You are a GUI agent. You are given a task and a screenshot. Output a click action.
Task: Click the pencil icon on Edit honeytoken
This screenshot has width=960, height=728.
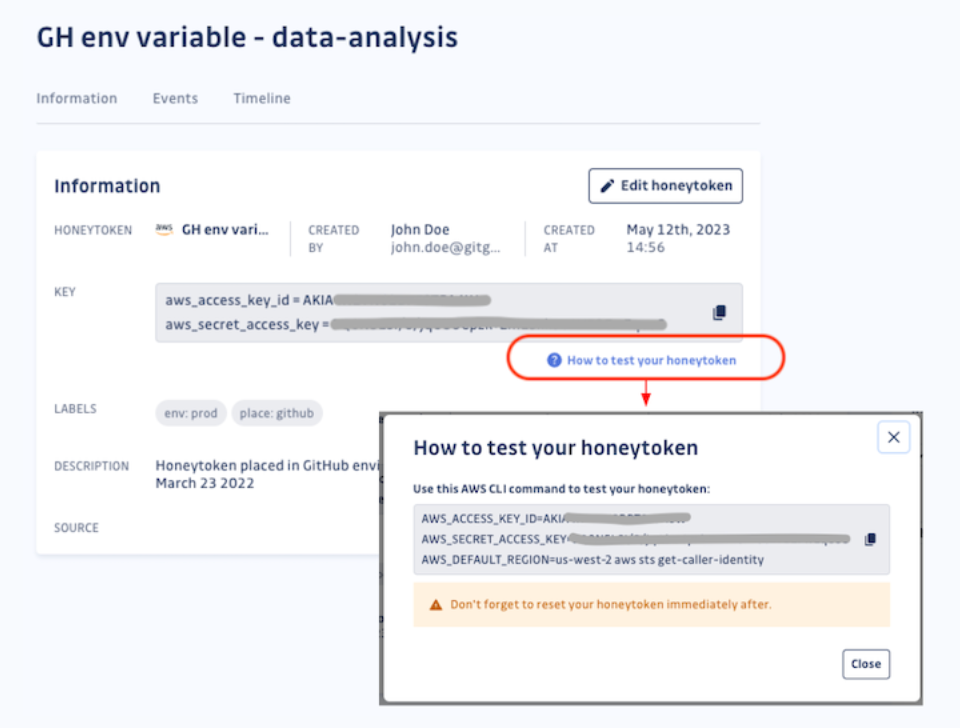[x=607, y=186]
